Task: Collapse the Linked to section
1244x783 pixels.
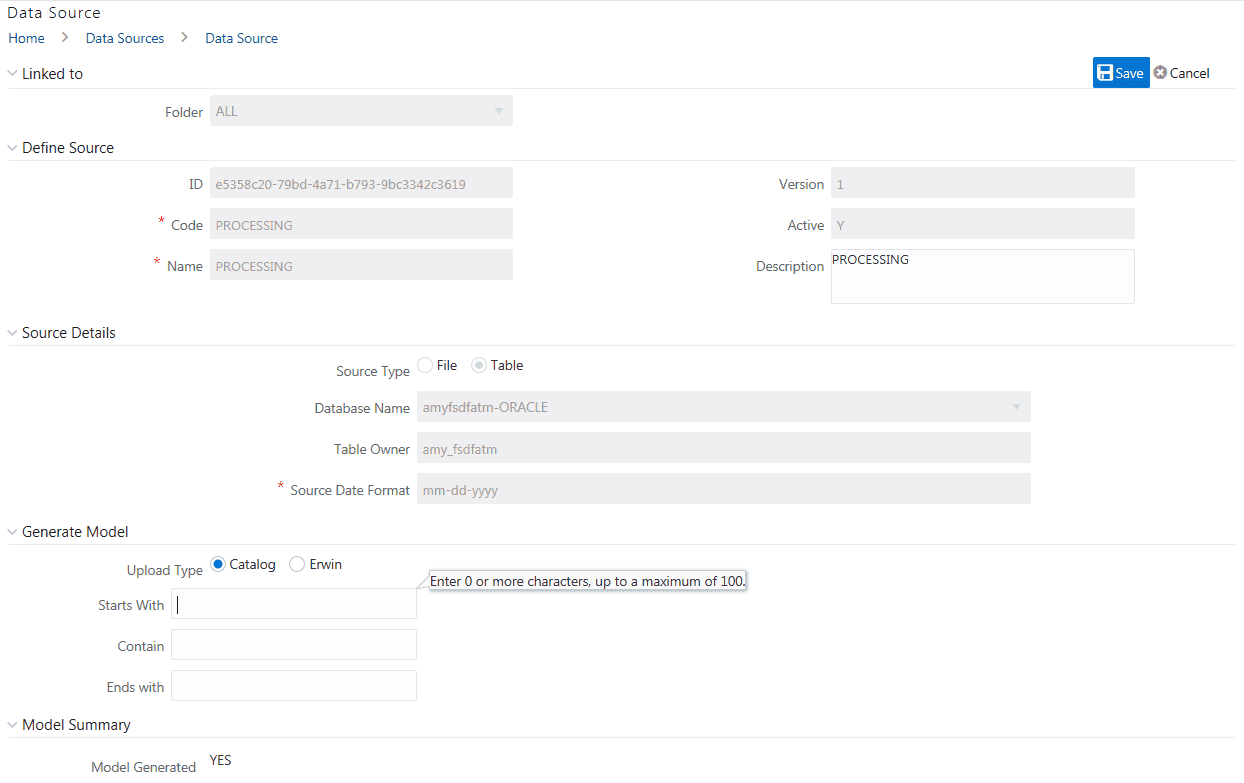Action: tap(11, 73)
